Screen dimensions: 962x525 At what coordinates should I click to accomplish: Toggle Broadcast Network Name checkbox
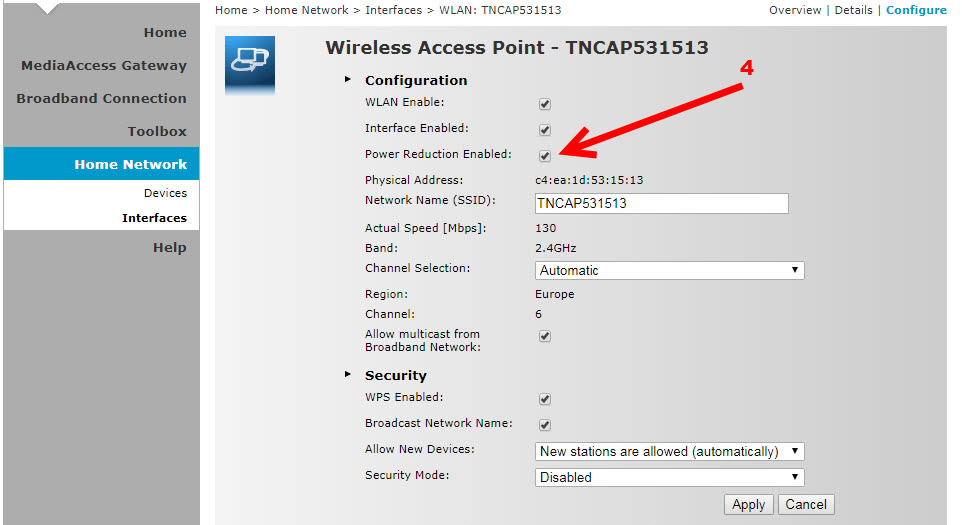pyautogui.click(x=545, y=424)
